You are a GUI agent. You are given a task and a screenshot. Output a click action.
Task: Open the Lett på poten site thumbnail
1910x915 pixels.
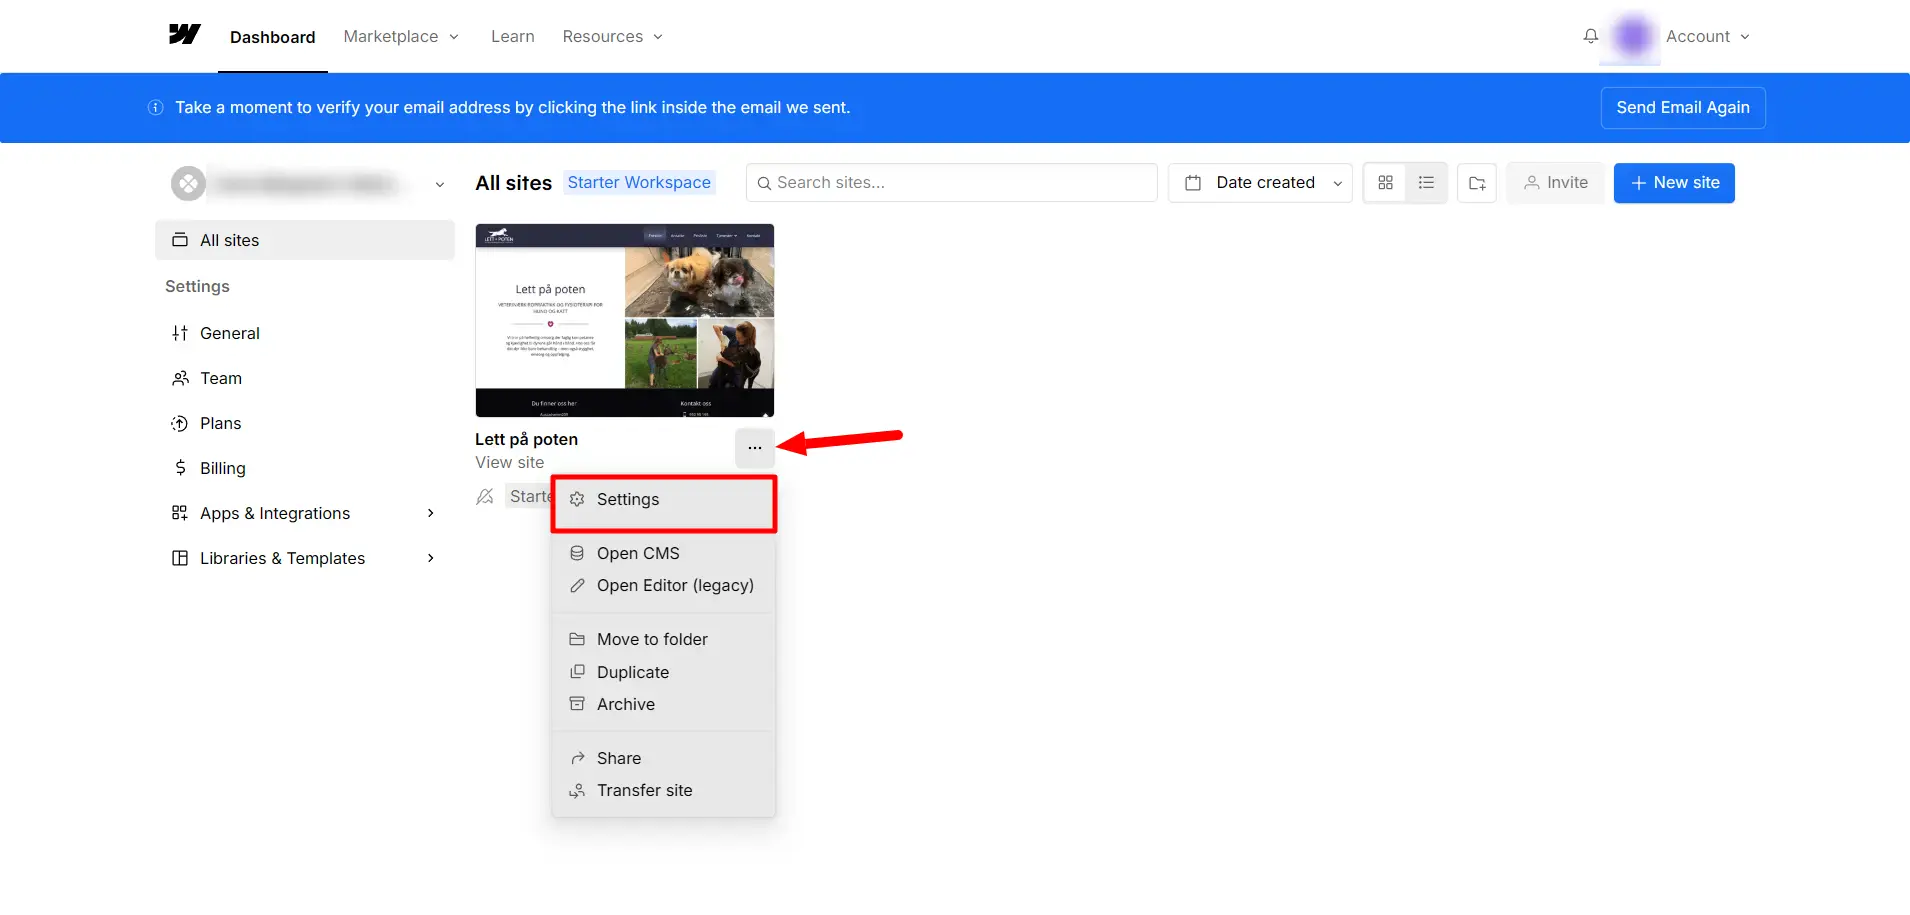[625, 320]
